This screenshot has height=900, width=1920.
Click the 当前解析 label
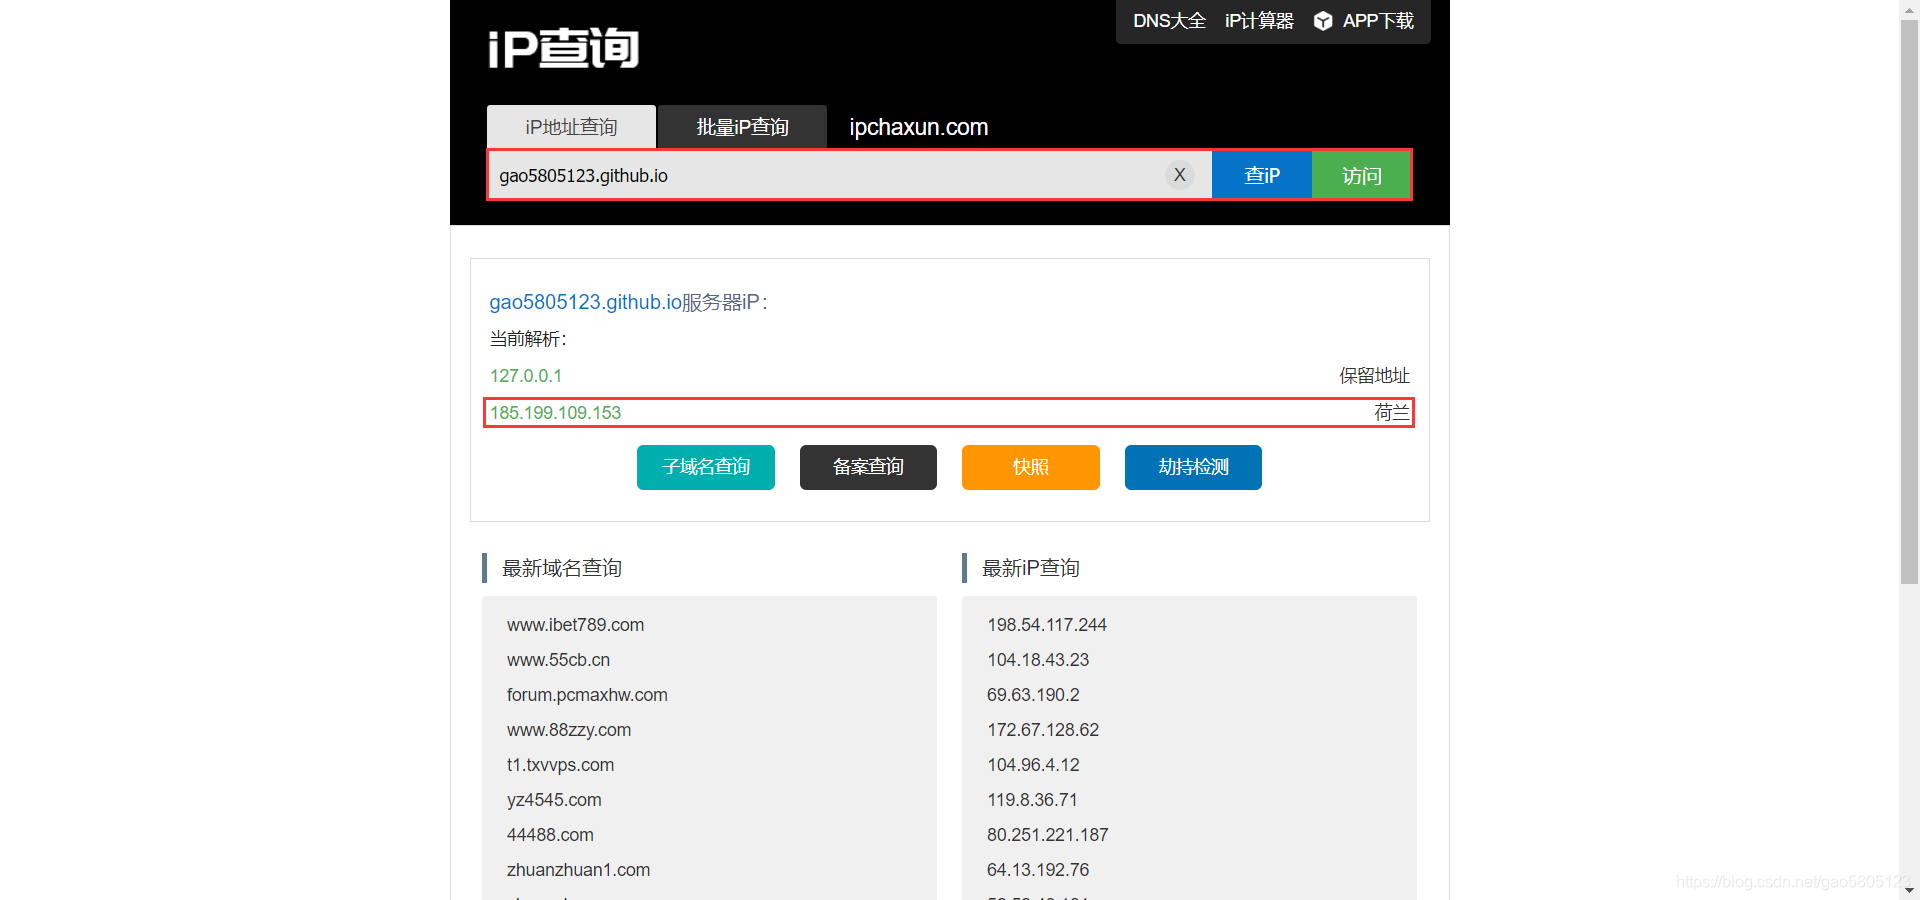527,339
